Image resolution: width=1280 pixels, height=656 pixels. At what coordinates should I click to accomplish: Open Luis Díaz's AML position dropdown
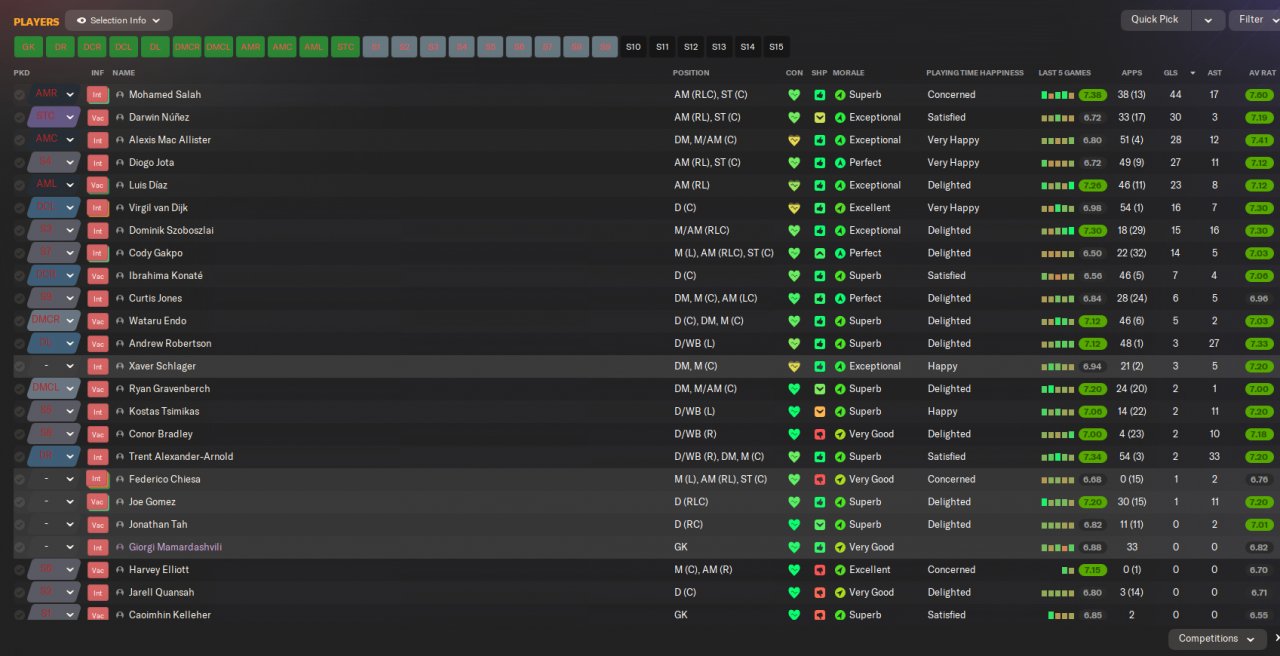(x=70, y=185)
